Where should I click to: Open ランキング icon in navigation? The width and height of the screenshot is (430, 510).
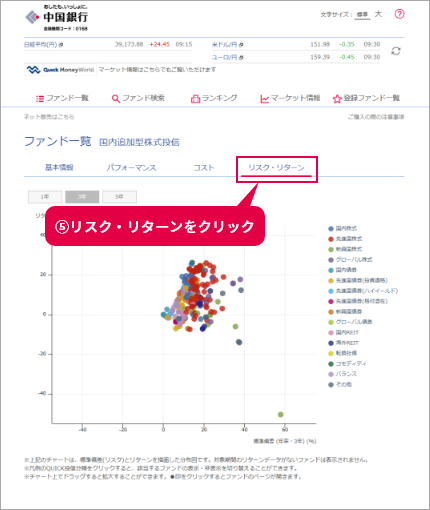coord(195,99)
